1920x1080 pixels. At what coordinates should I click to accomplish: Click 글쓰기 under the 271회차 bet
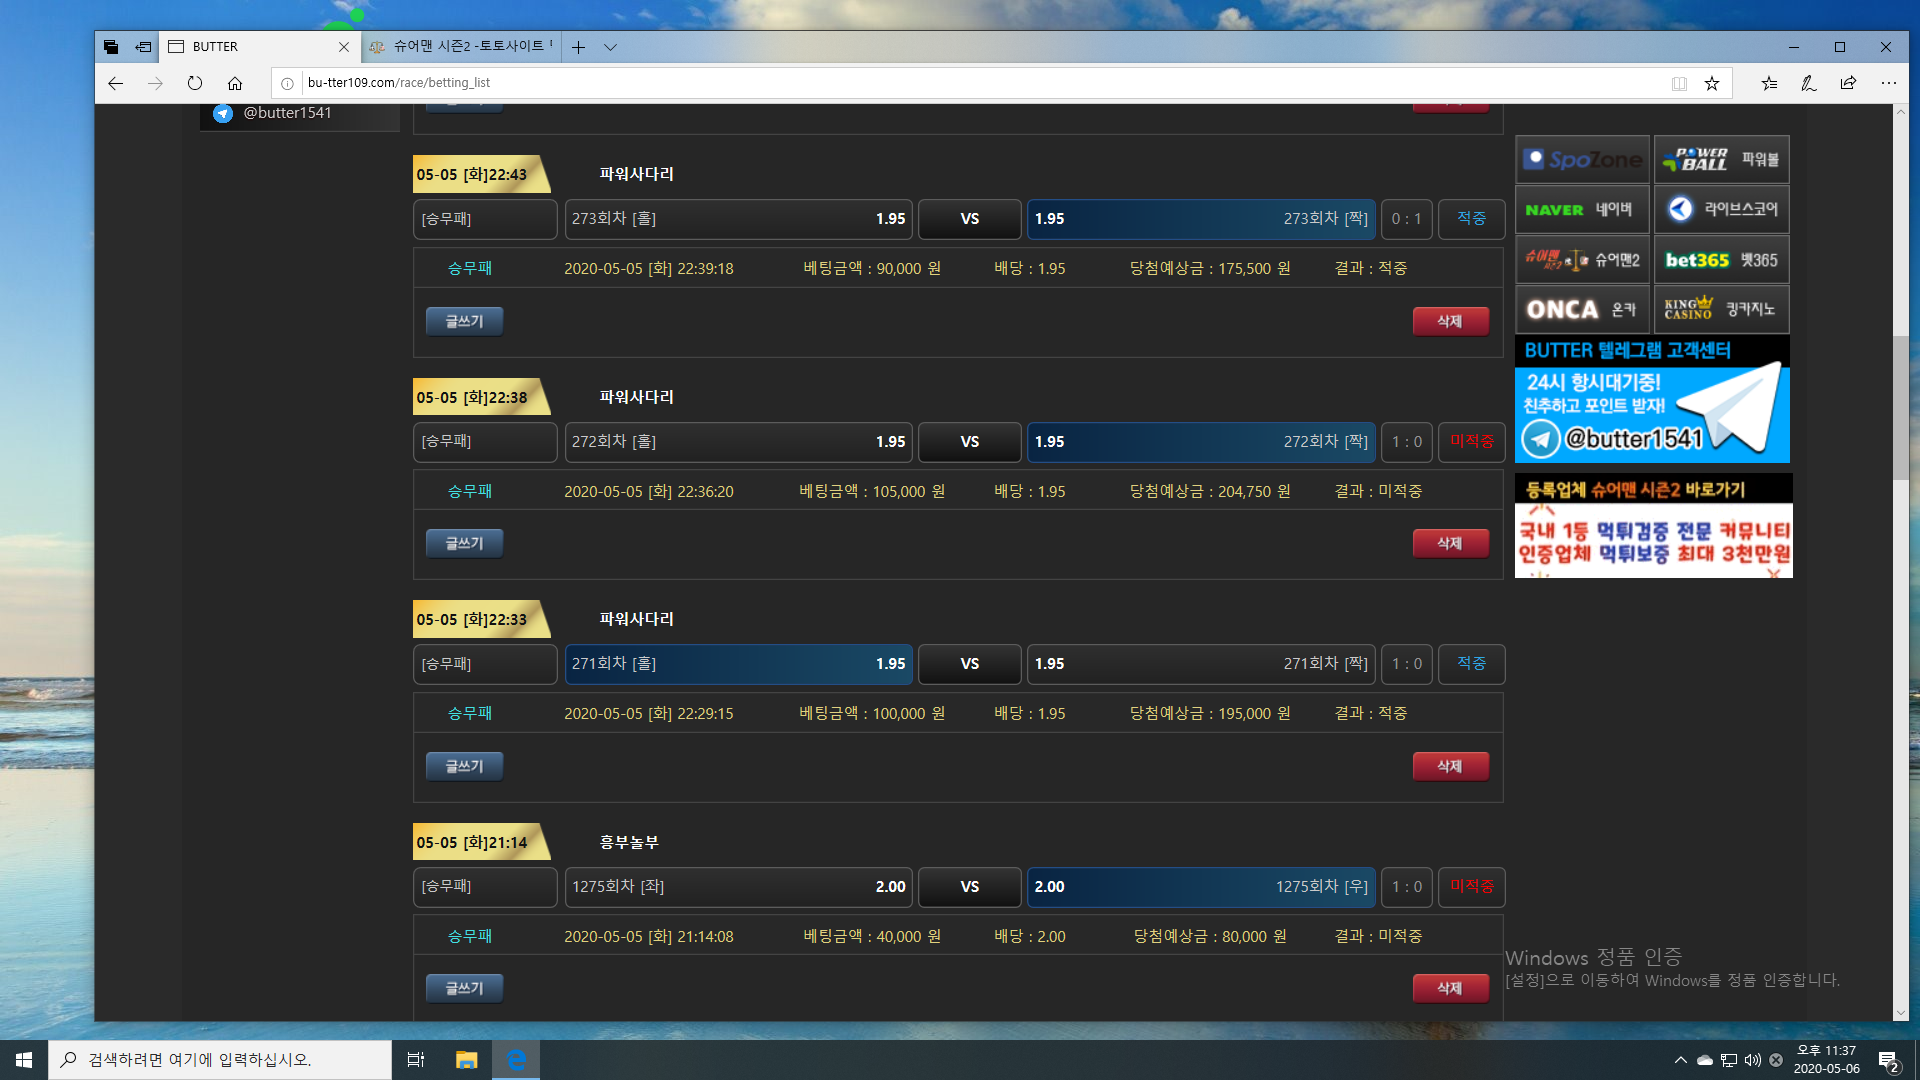pos(464,766)
